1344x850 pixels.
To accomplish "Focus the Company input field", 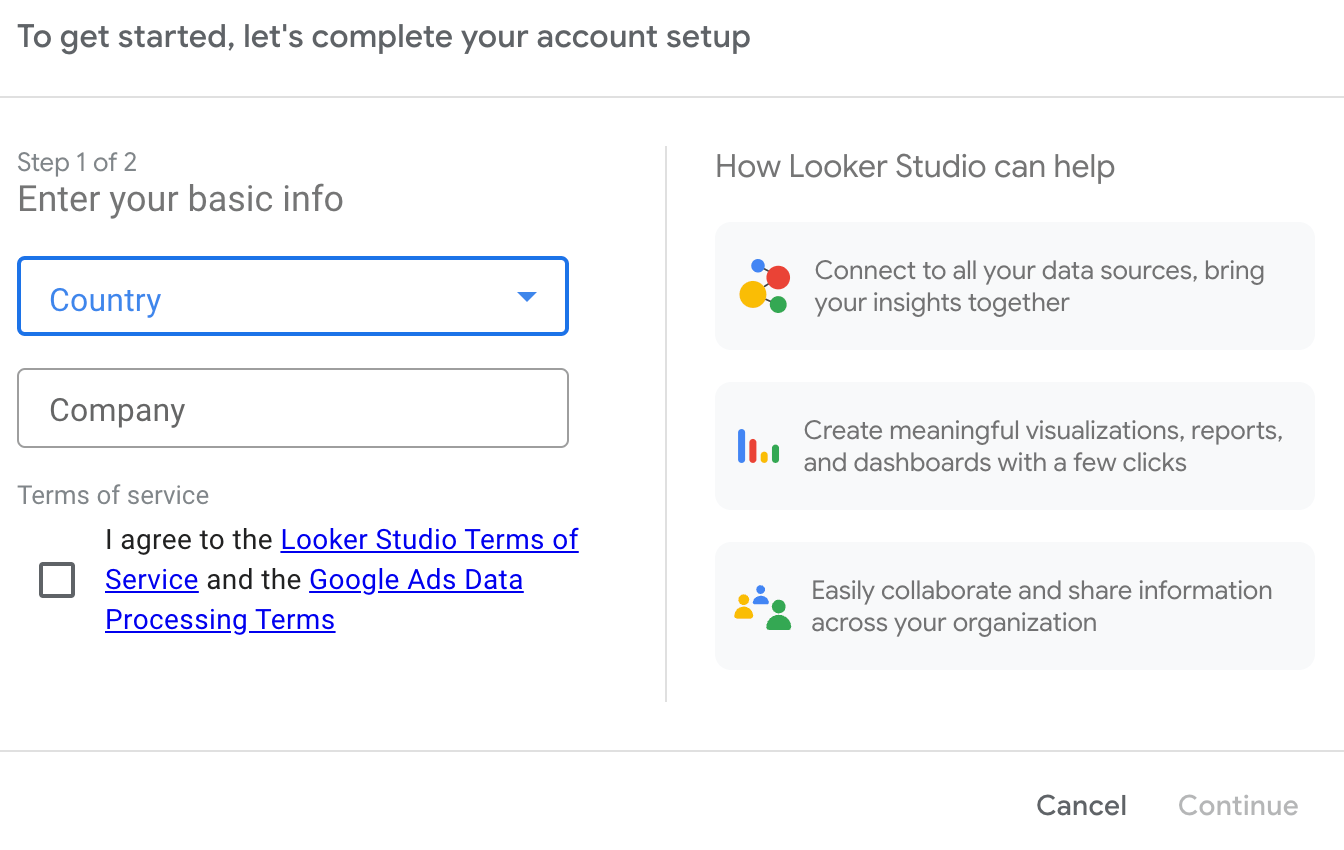I will click(x=292, y=409).
